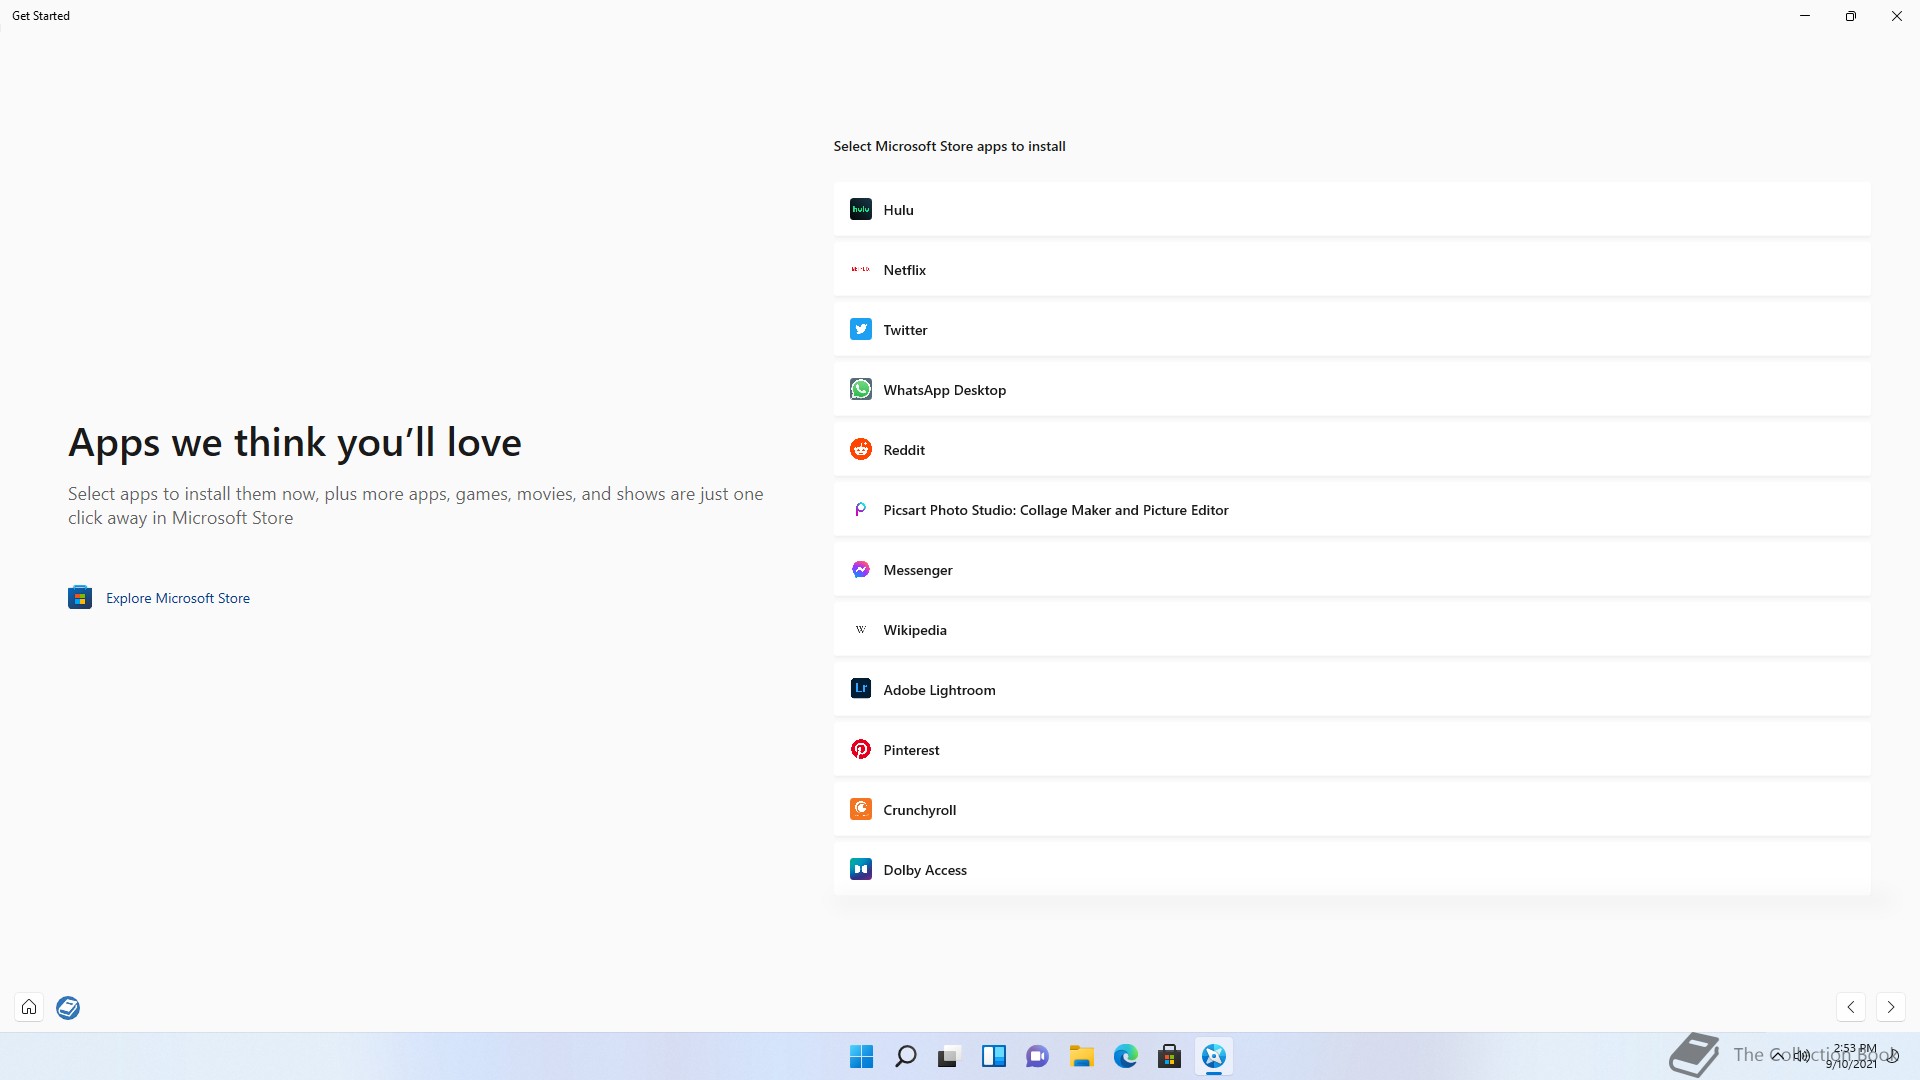1920x1080 pixels.
Task: Select the Netflix app icon
Action: point(860,269)
